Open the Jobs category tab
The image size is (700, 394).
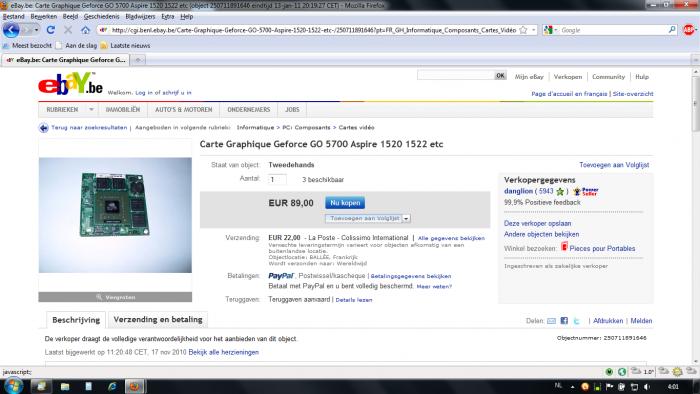point(292,109)
